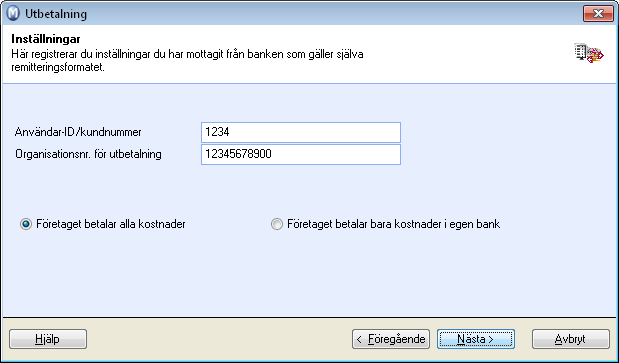
Task: Click into the Användar-ID/kundnummer field containing 1234
Action: (x=301, y=132)
